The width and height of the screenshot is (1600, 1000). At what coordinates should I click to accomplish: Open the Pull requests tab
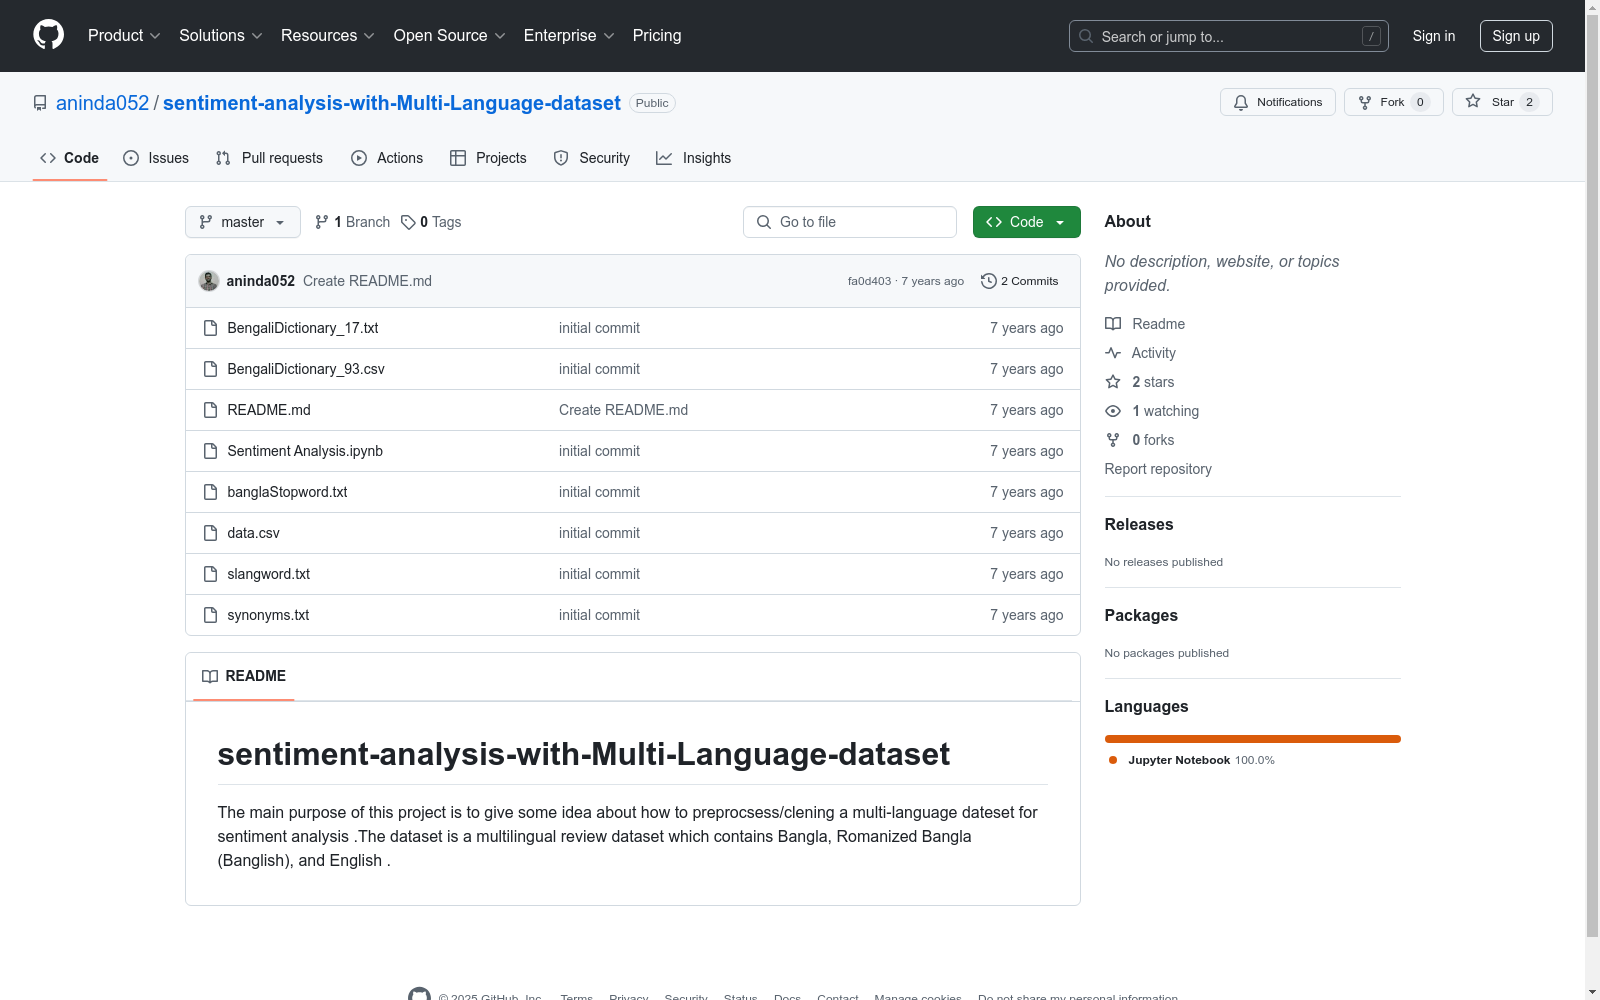click(x=269, y=158)
